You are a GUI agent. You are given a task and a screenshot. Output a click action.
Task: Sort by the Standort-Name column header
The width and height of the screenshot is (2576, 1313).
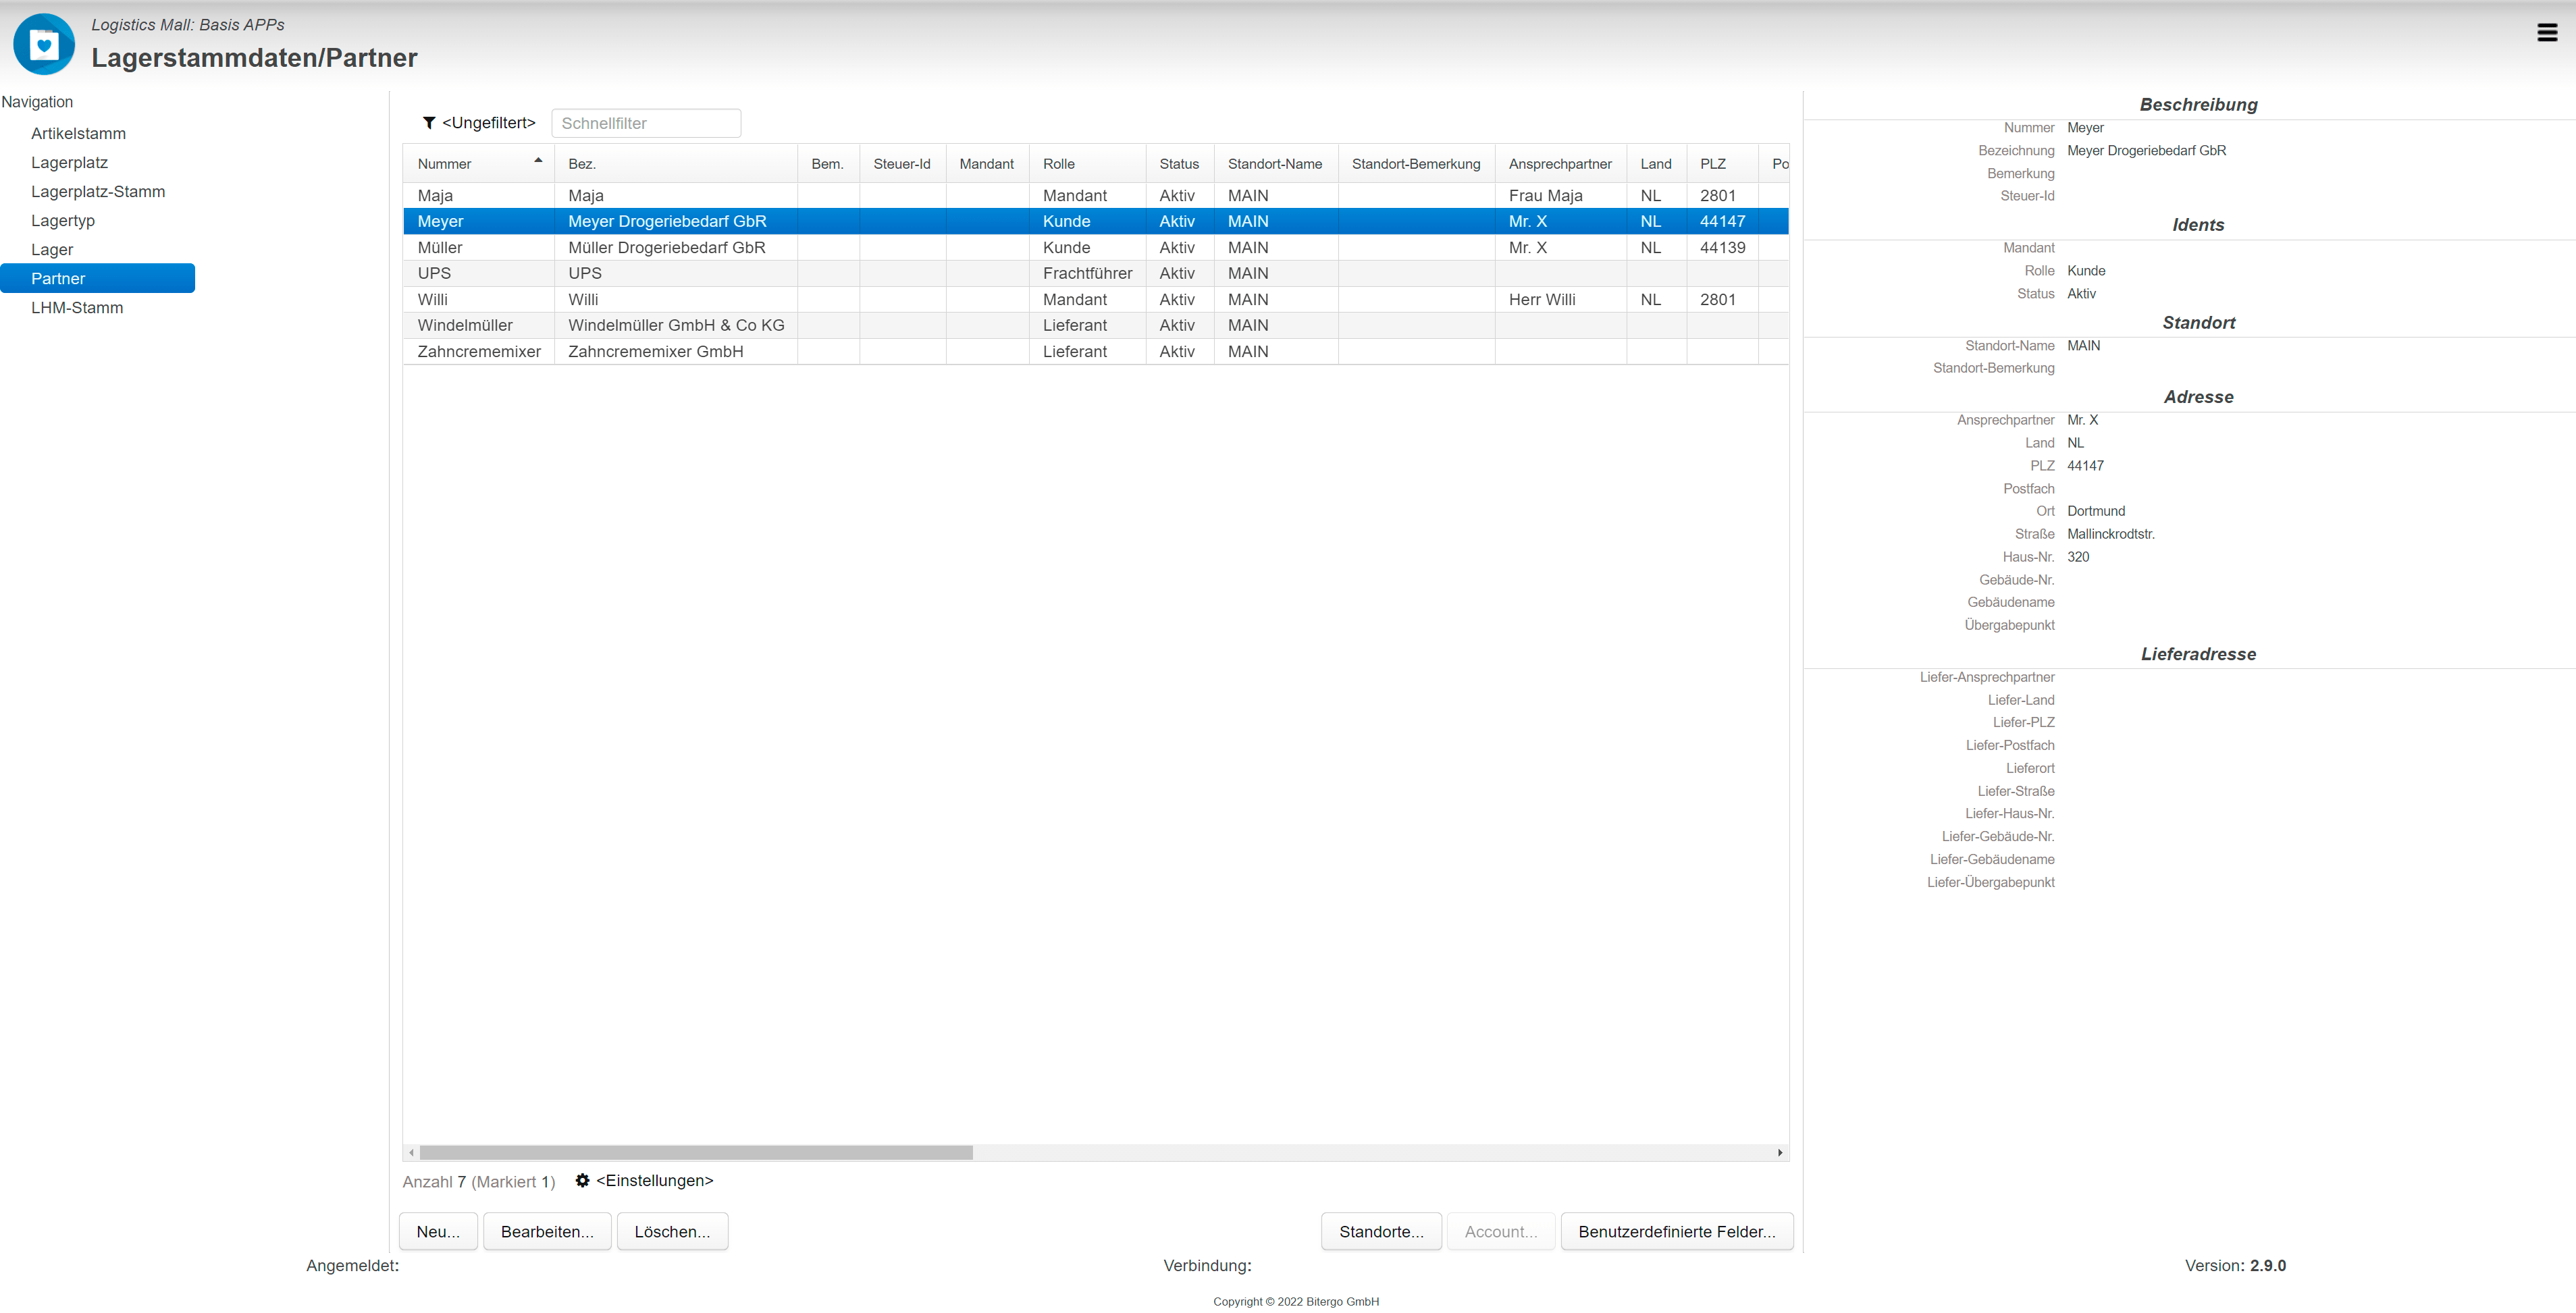(x=1275, y=163)
